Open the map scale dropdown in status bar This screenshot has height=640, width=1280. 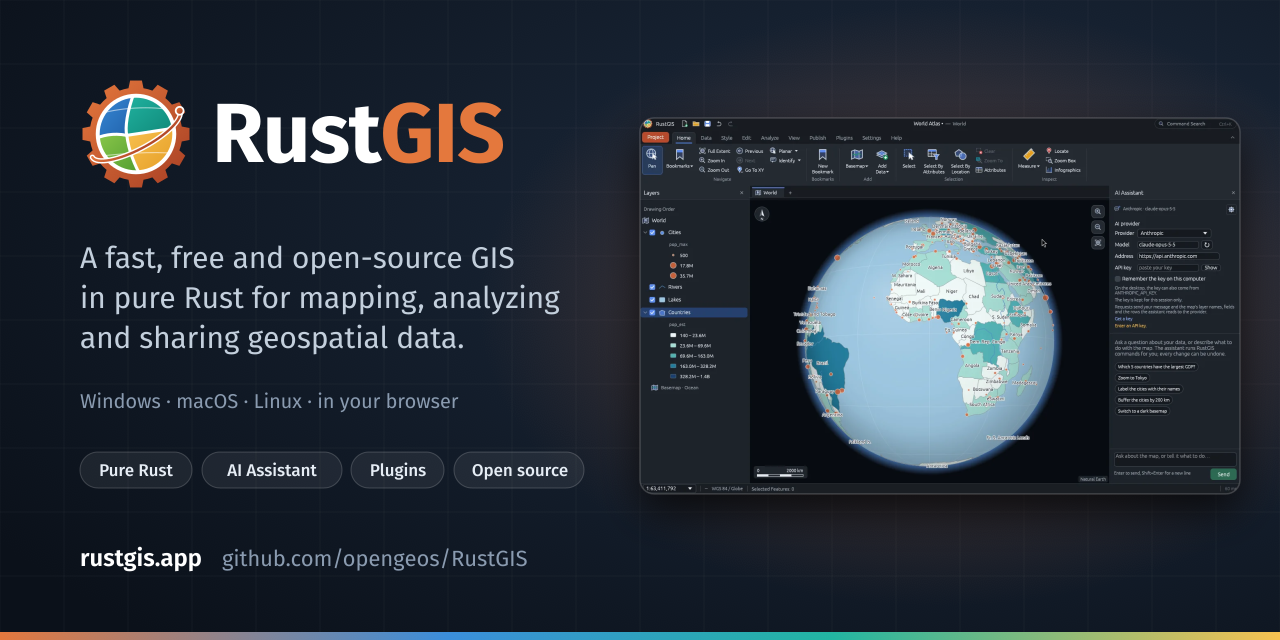(671, 489)
